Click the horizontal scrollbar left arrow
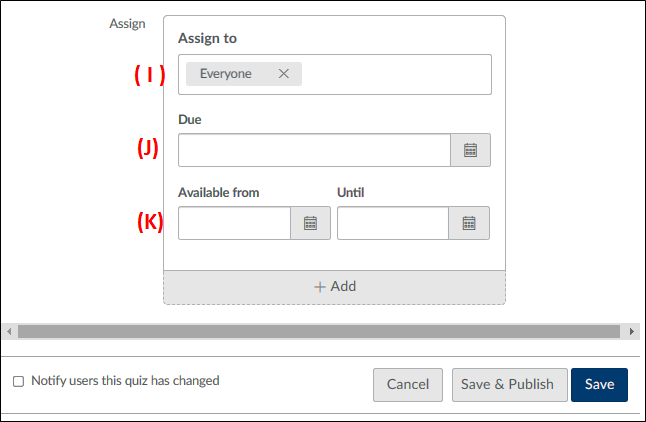Image resolution: width=646 pixels, height=422 pixels. point(10,331)
